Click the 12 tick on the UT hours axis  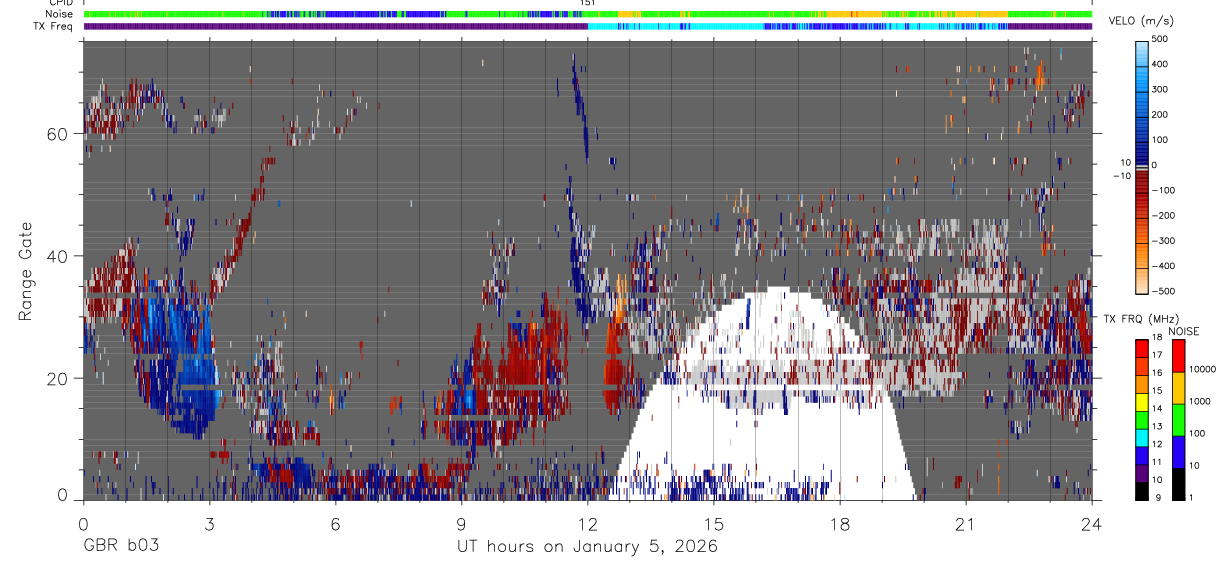point(587,524)
